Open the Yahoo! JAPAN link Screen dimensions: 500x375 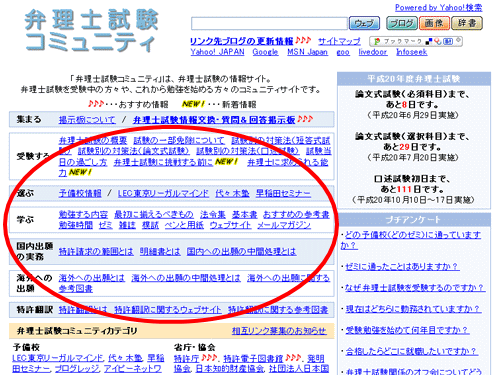tap(217, 52)
